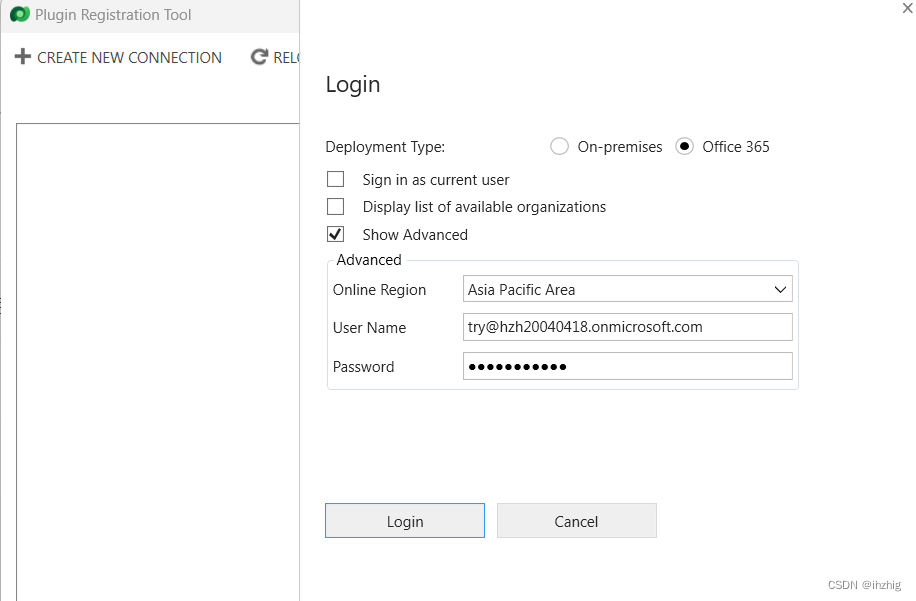The image size is (916, 601).
Task: Click the empty connection list panel
Action: pos(158,362)
